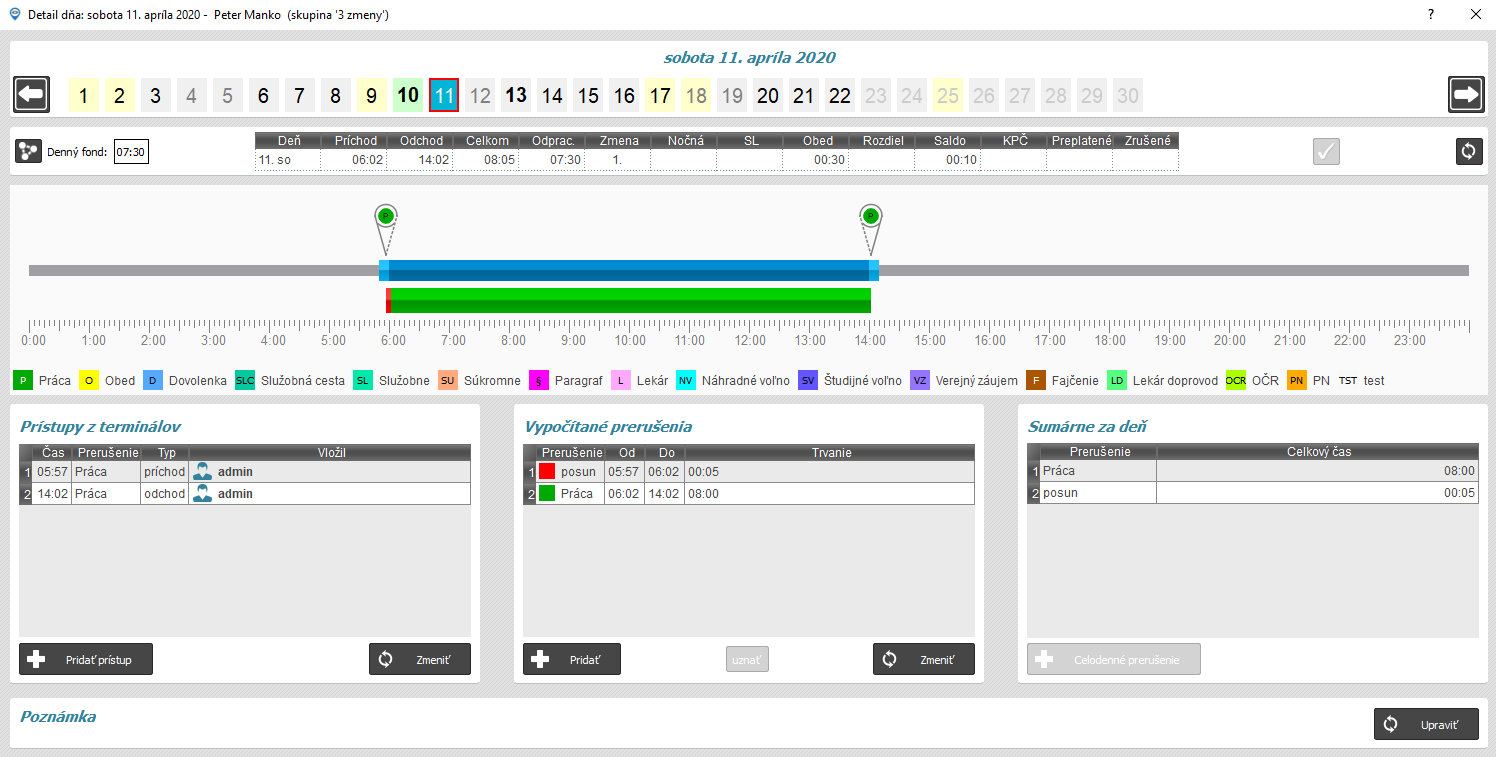Click the green Práca legend icon

pos(23,380)
